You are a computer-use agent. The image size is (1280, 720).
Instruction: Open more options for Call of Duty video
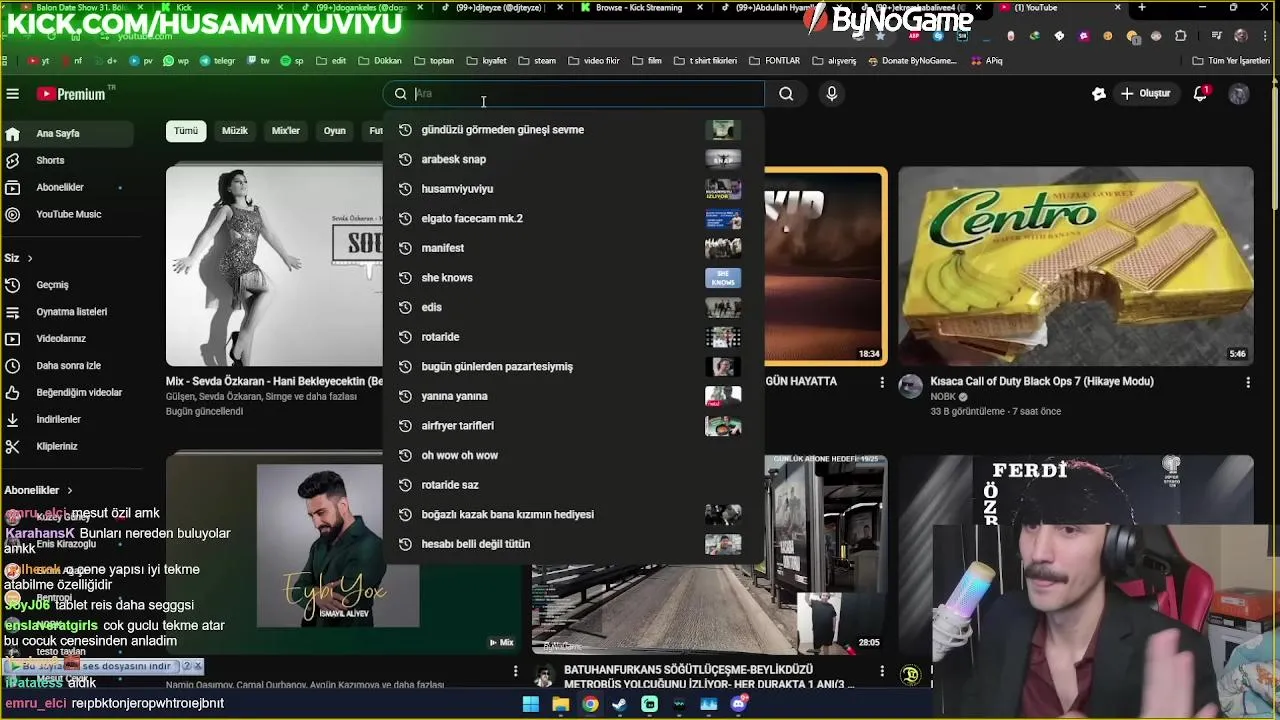tap(1248, 383)
